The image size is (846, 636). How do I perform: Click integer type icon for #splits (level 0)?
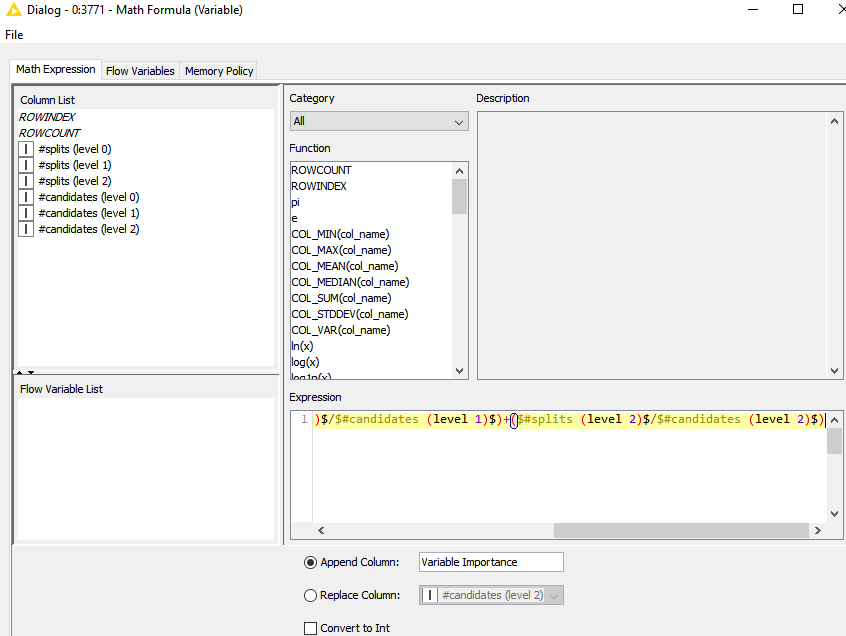point(26,149)
